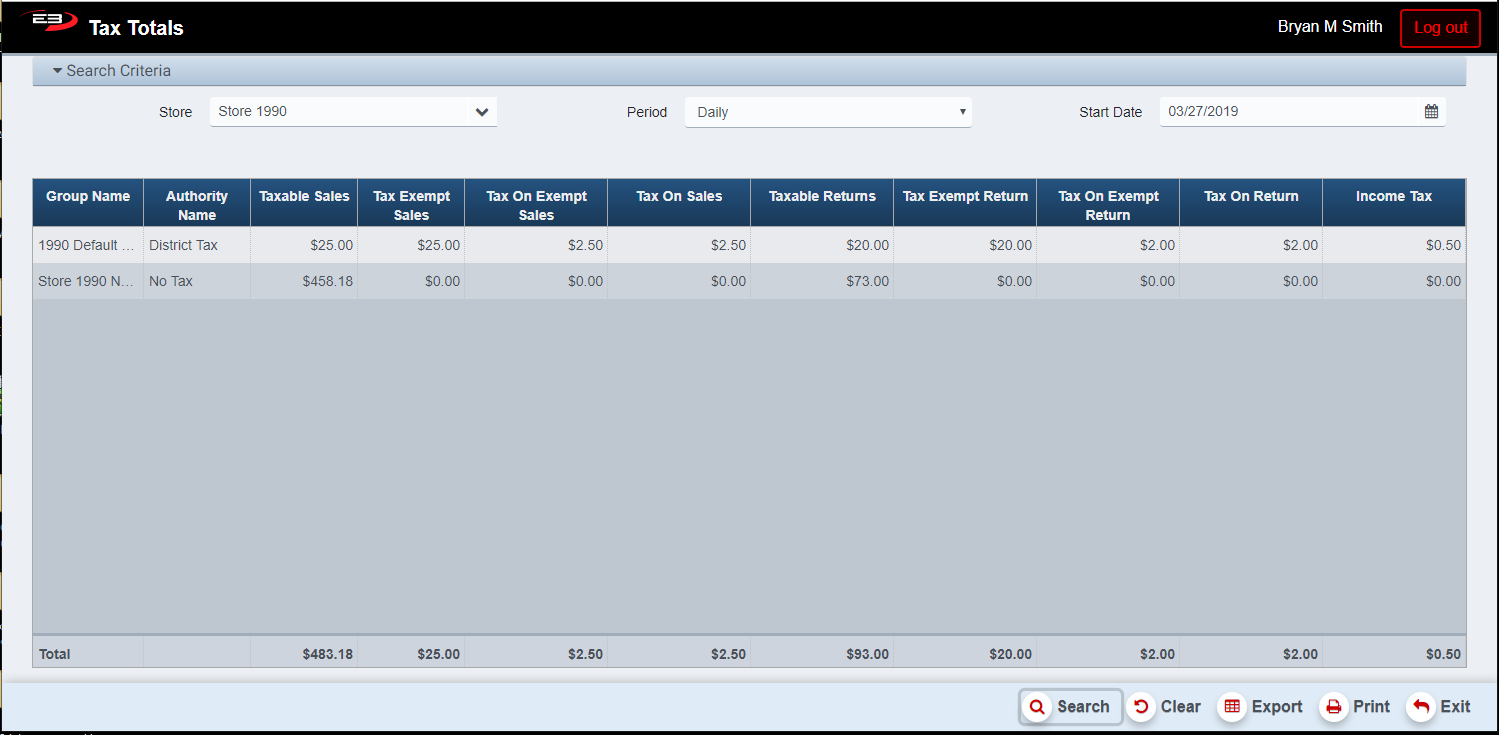1499x735 pixels.
Task: Open the Period dropdown
Action: click(827, 112)
